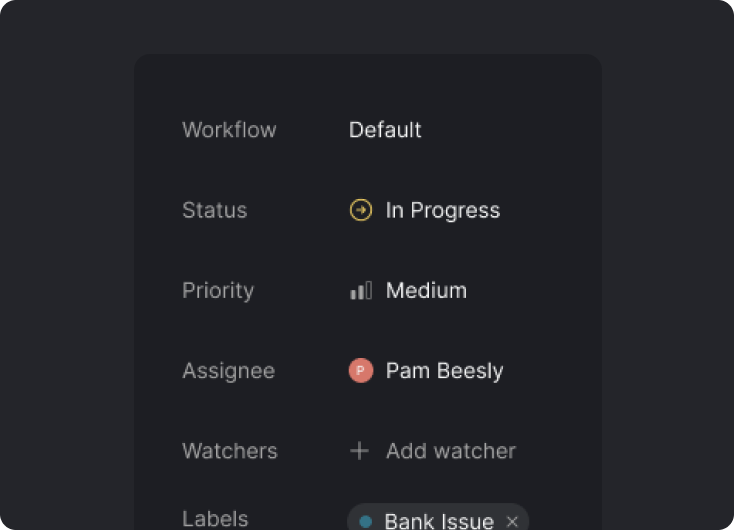
Task: Click the In Progress status text
Action: [x=443, y=210]
